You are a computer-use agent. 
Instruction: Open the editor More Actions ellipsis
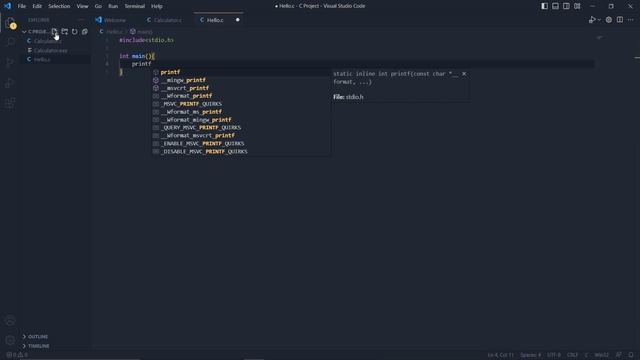click(631, 20)
